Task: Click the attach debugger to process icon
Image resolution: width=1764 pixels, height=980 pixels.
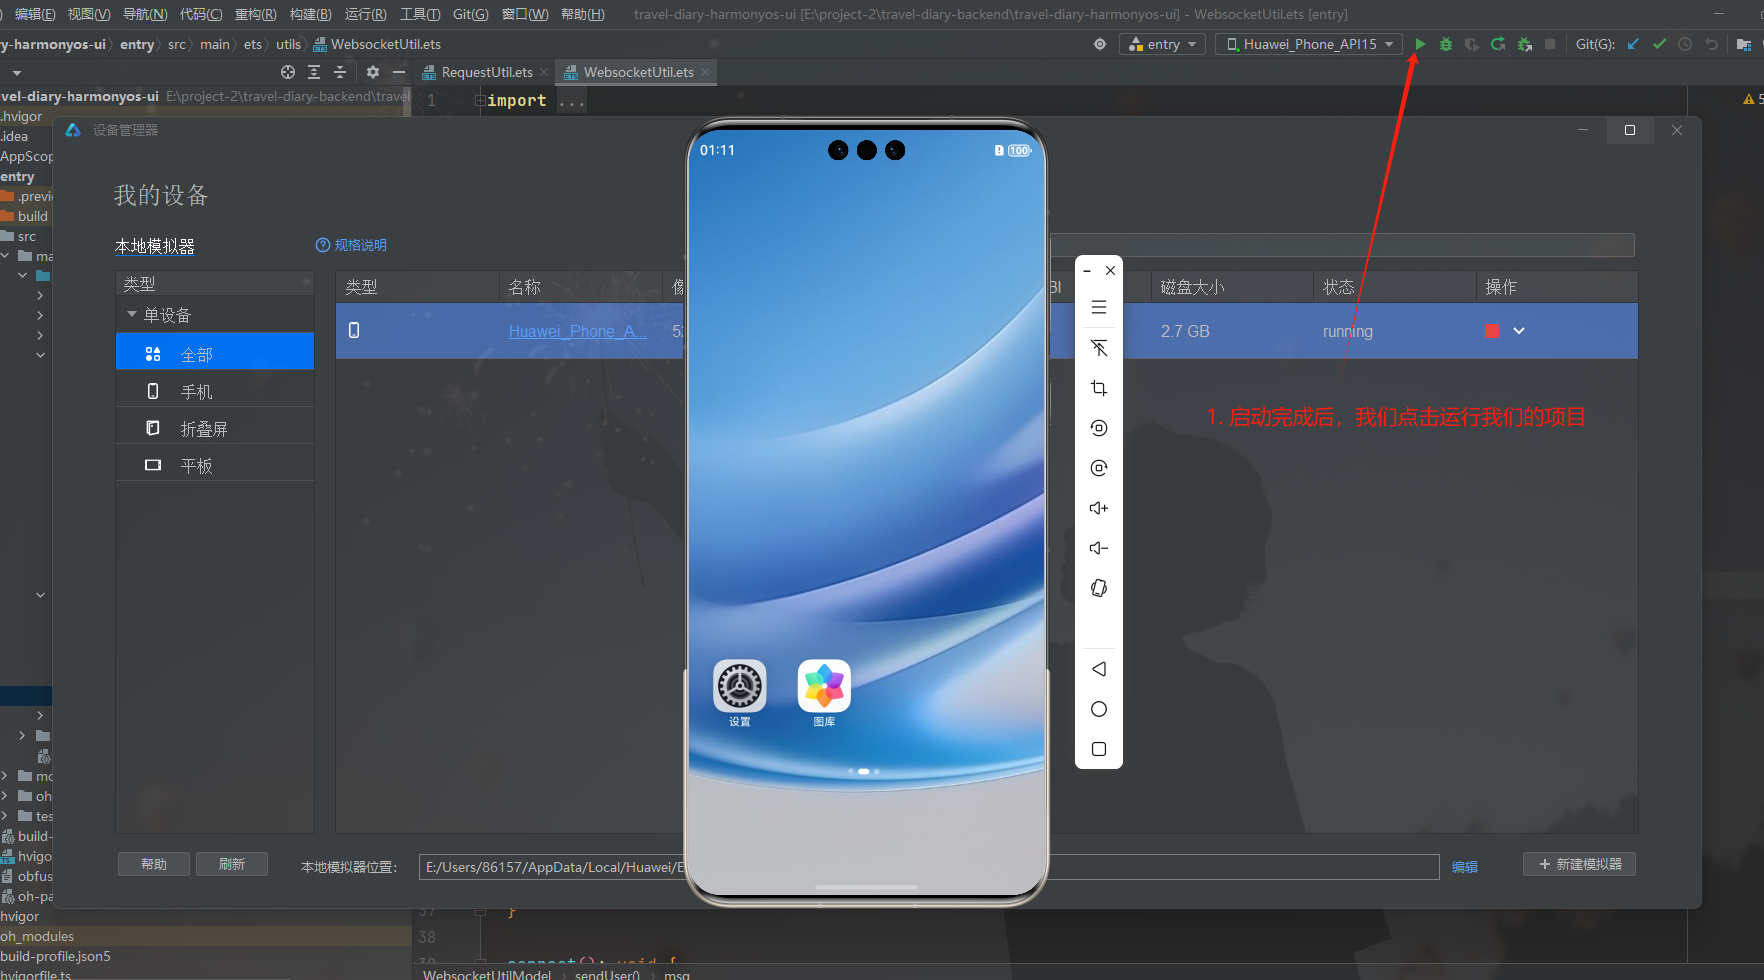Action: [x=1524, y=44]
